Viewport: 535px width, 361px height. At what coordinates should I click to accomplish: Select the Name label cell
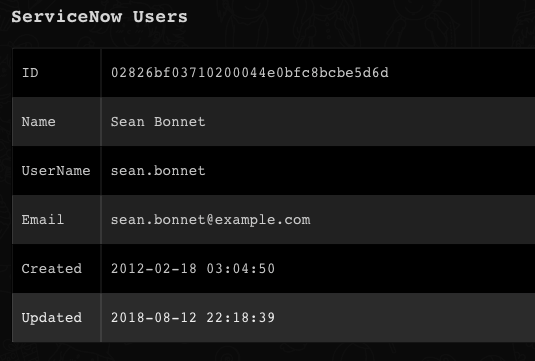click(57, 121)
